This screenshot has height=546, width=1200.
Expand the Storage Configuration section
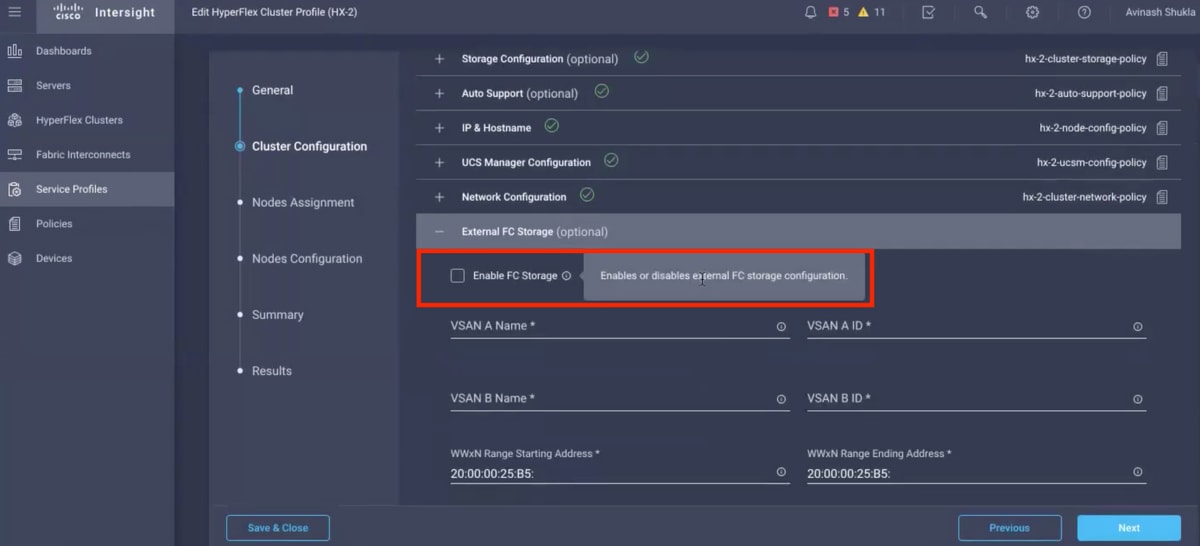click(x=439, y=59)
